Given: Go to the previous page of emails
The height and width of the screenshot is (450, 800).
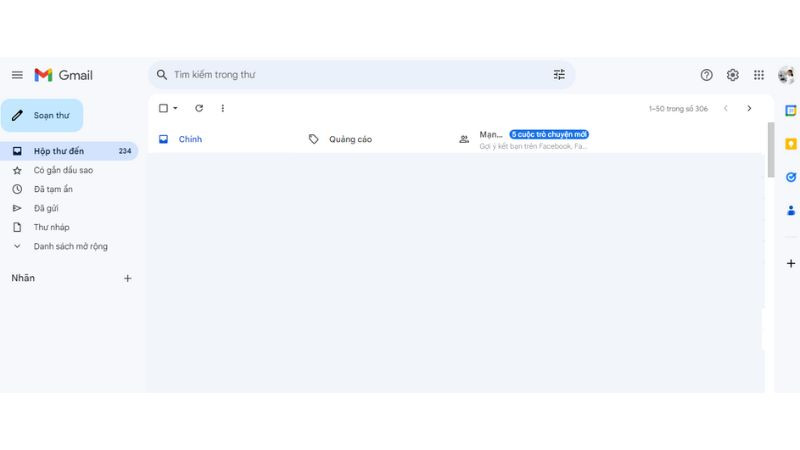Looking at the screenshot, I should (726, 108).
